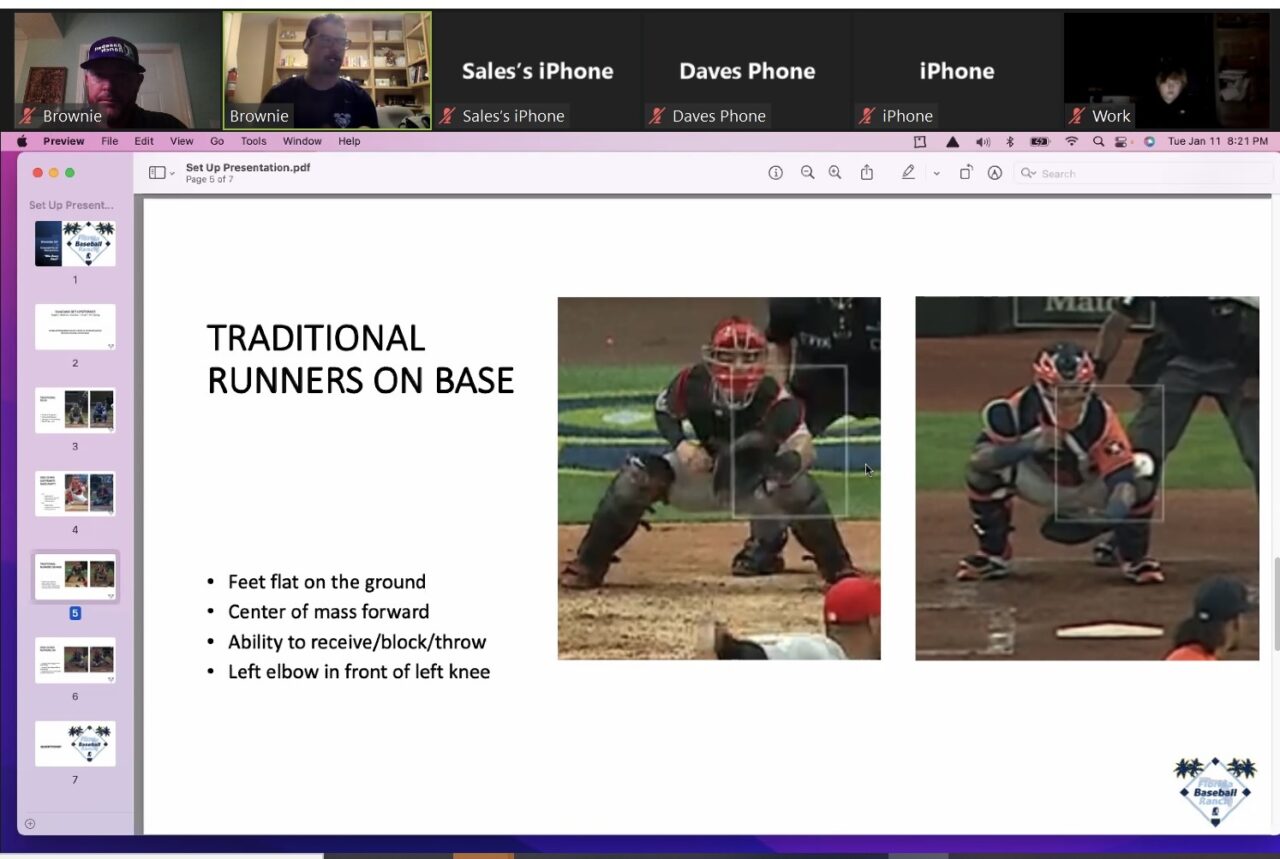Show document info via the circled-i icon
Screen dimensions: 1280x859
(776, 172)
